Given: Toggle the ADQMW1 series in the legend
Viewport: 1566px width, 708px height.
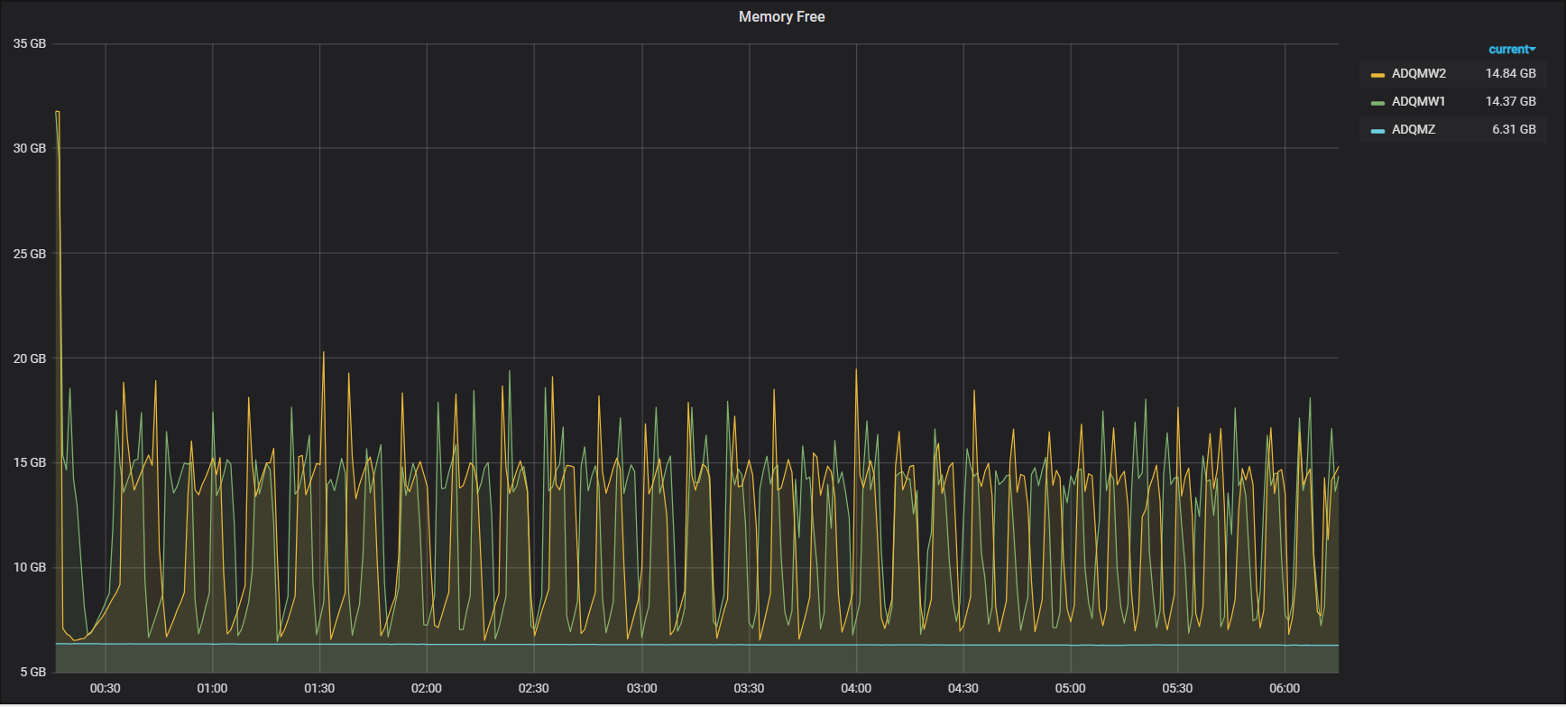Looking at the screenshot, I should [x=1418, y=101].
